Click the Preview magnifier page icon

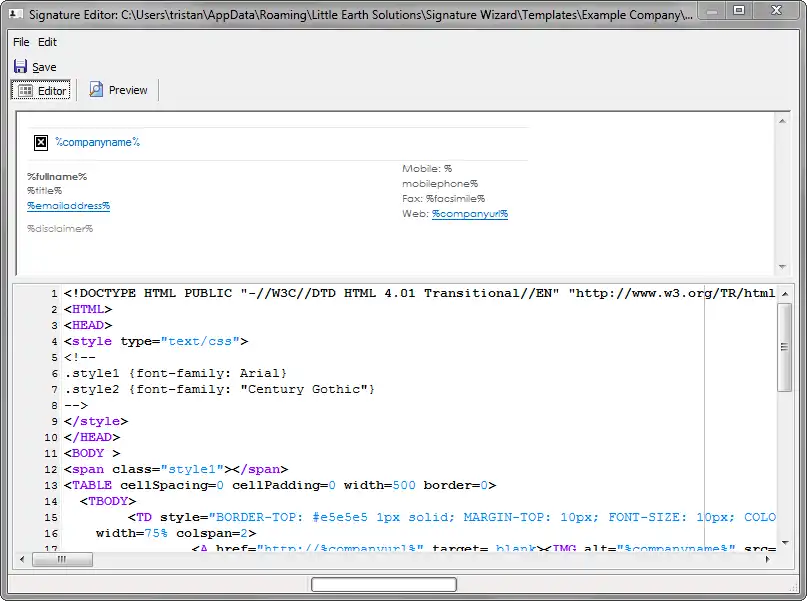click(x=96, y=90)
